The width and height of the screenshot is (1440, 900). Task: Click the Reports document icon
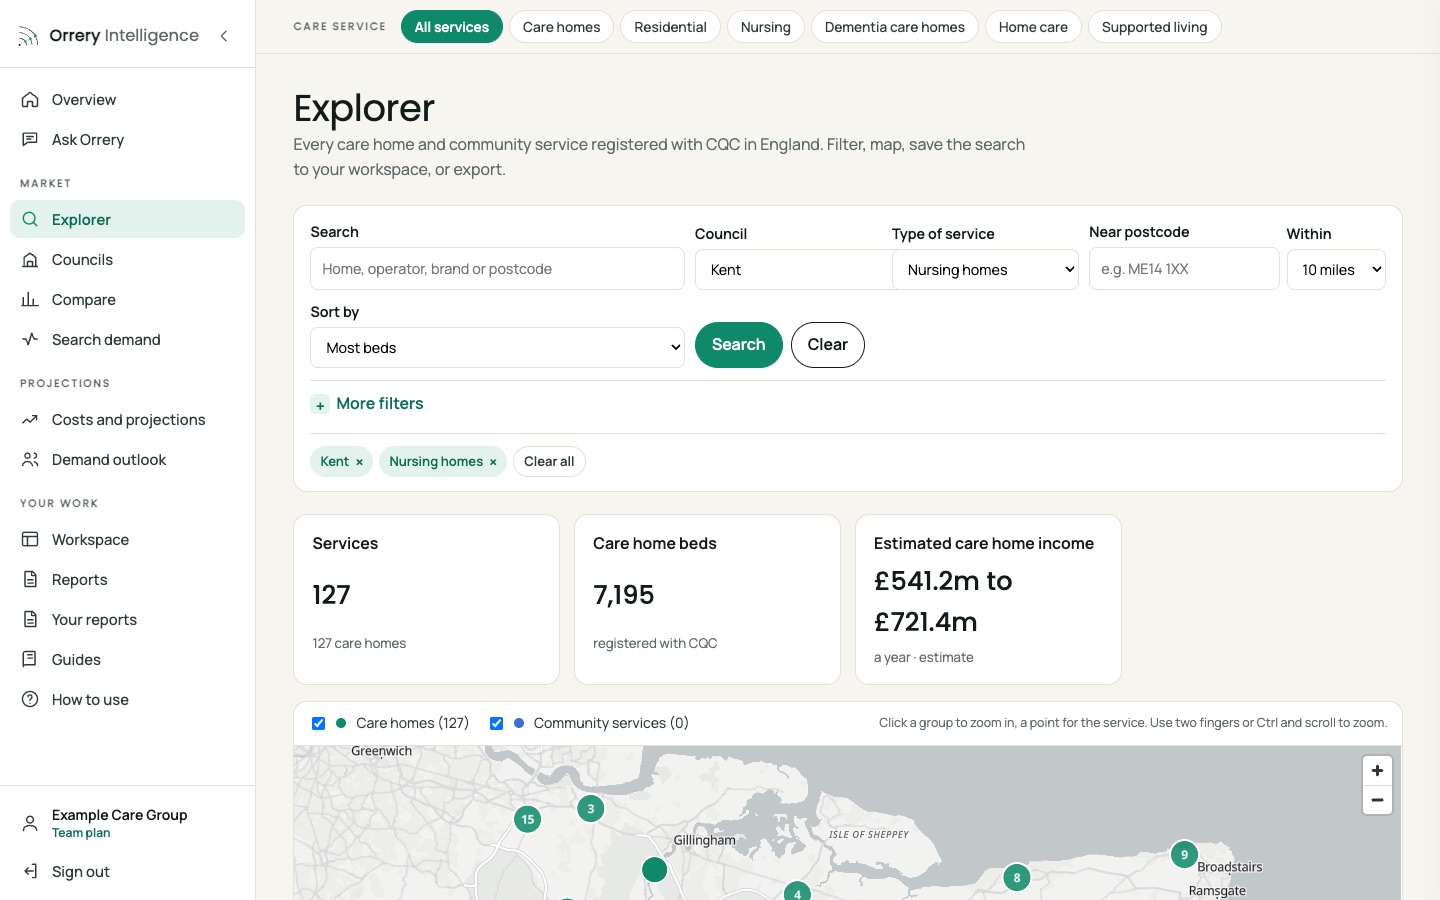point(30,580)
